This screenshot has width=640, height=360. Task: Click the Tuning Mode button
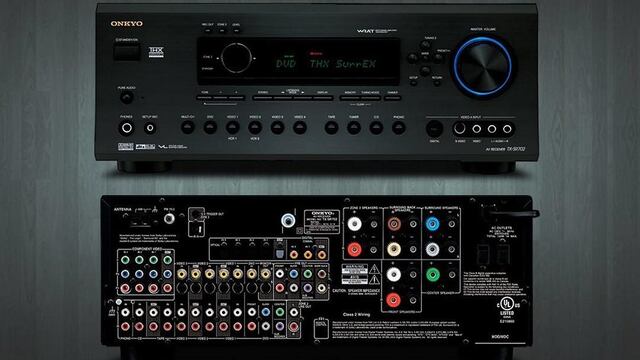pos(370,98)
